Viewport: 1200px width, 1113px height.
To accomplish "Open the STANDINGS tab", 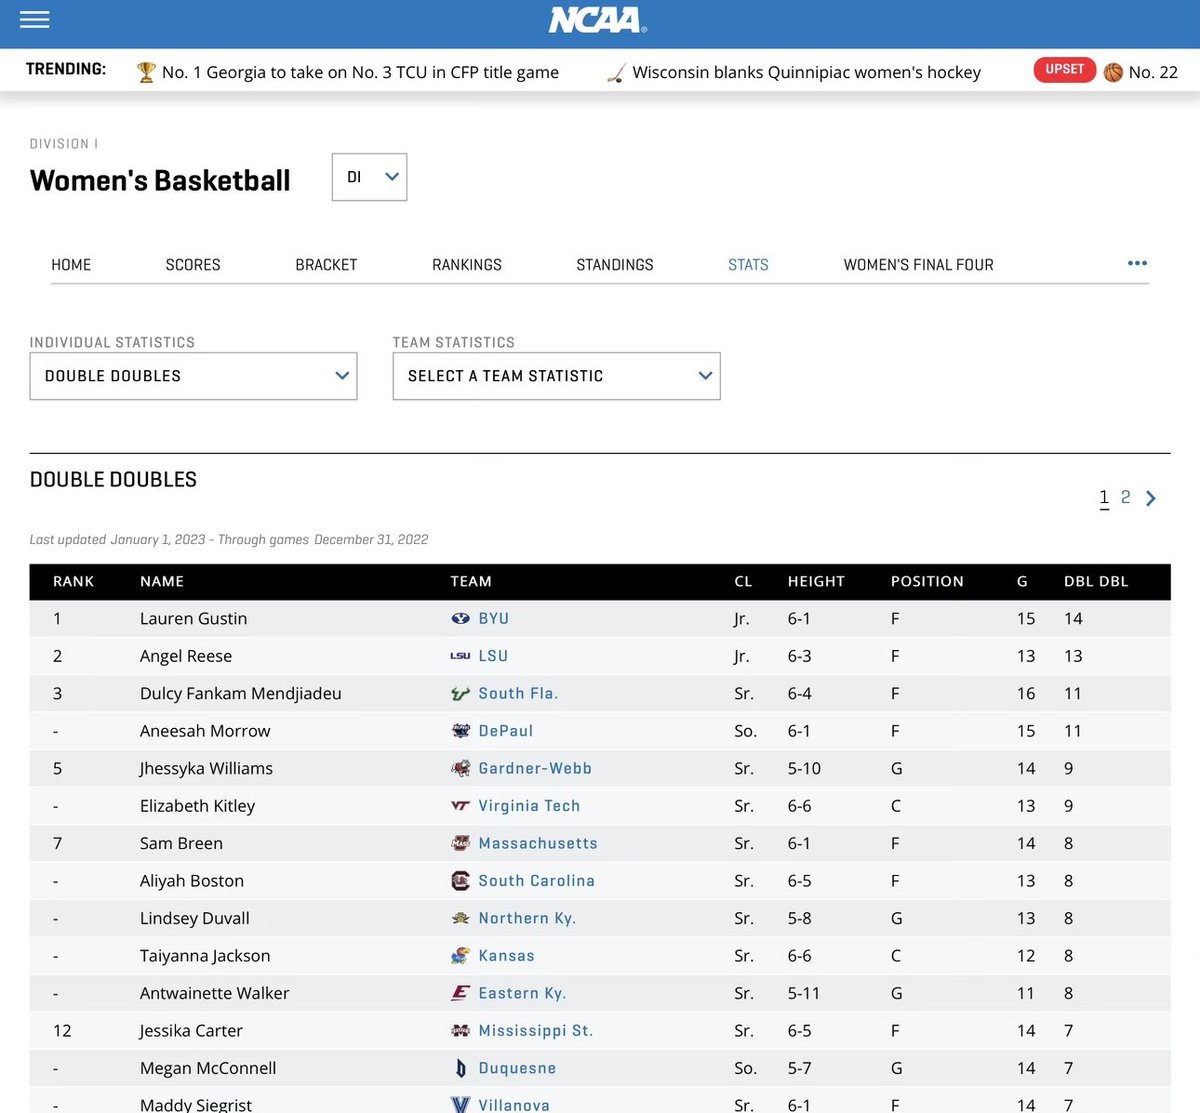I will coord(615,265).
